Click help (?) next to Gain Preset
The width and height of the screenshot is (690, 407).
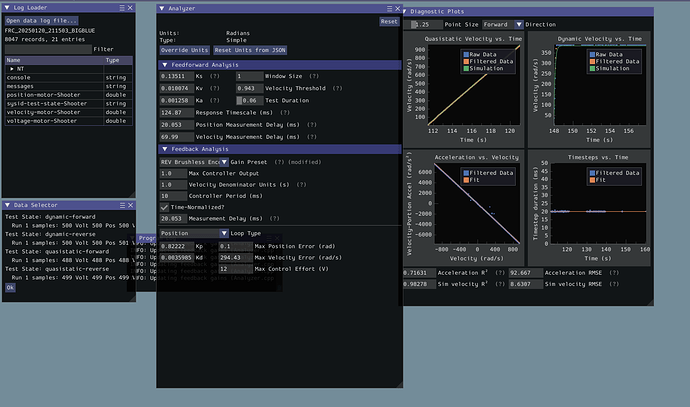point(279,162)
